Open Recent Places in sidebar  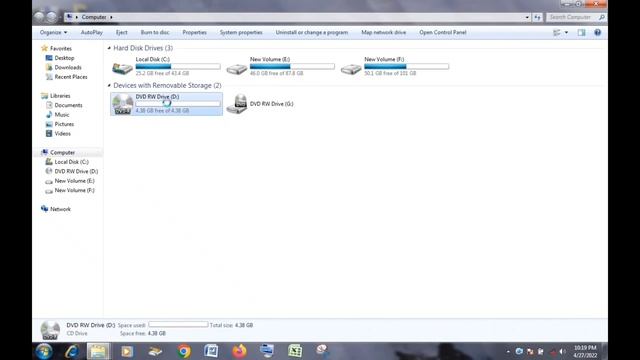(x=71, y=77)
